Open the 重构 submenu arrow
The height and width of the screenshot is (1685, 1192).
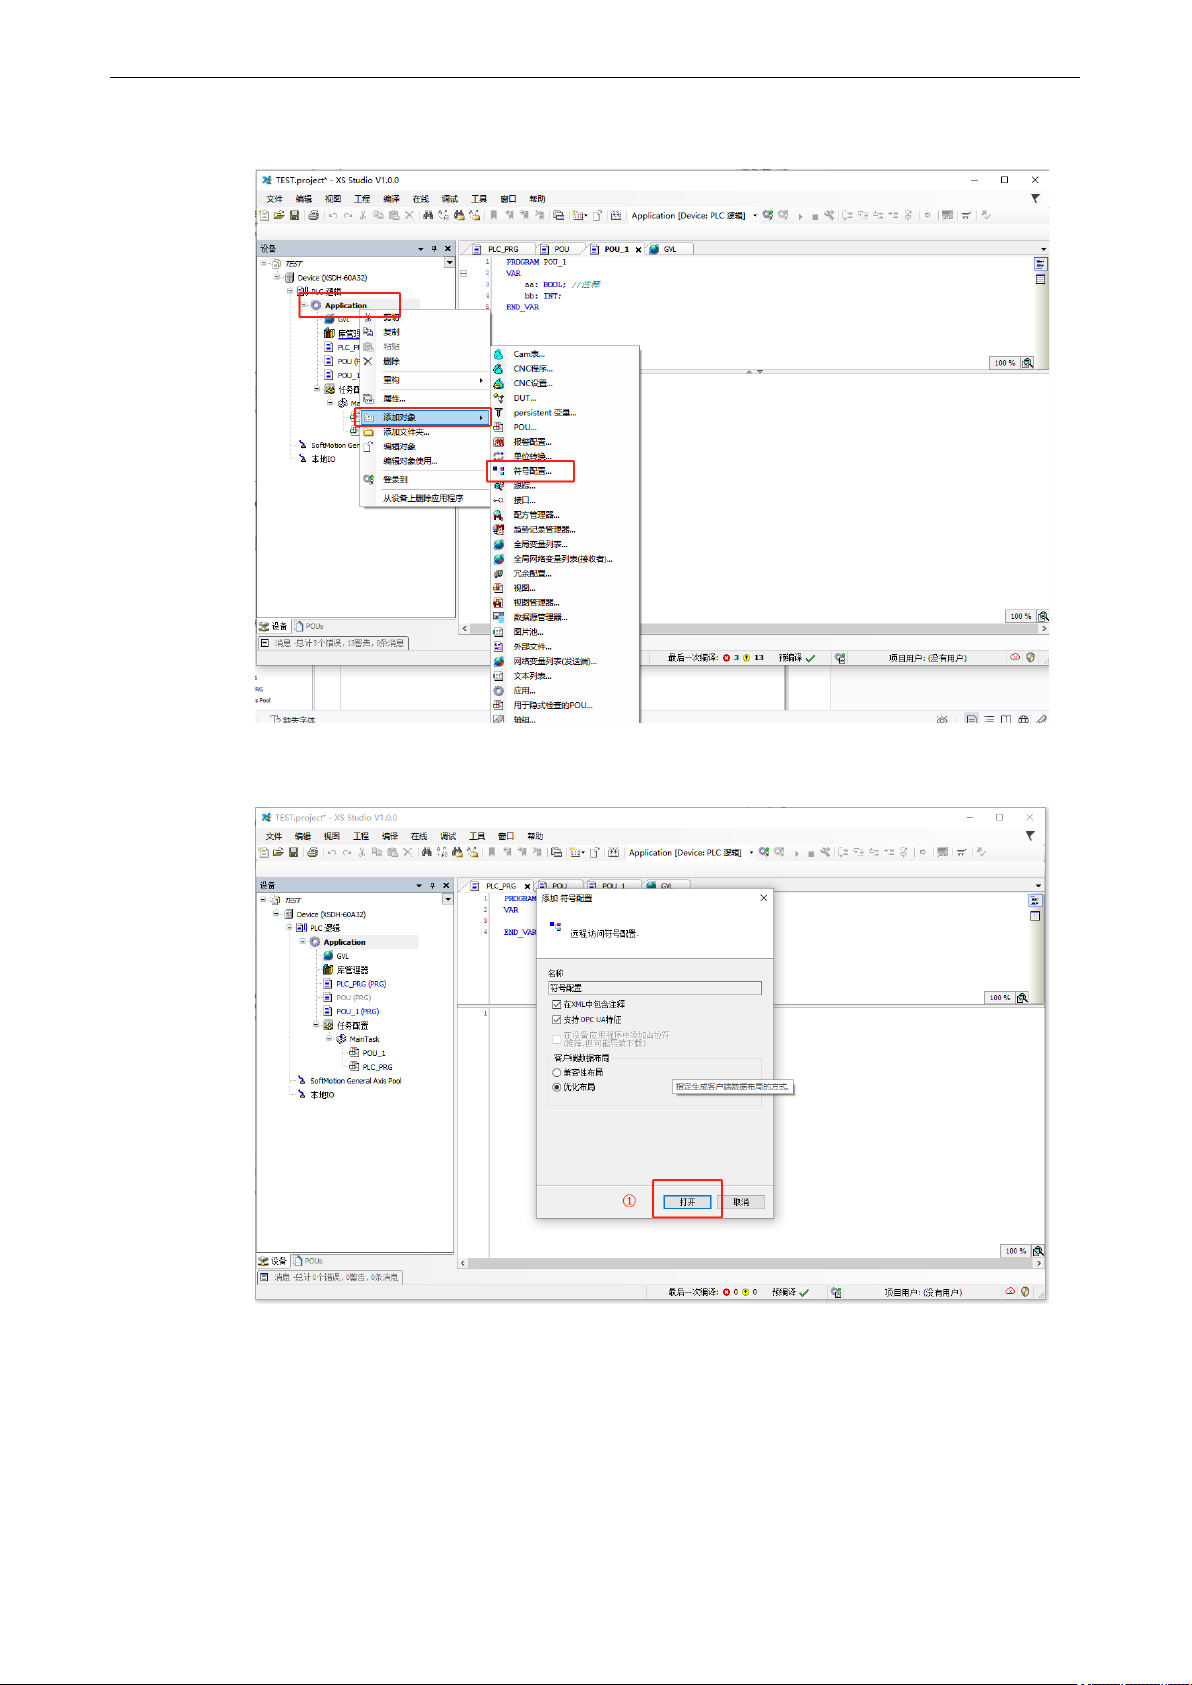[481, 380]
